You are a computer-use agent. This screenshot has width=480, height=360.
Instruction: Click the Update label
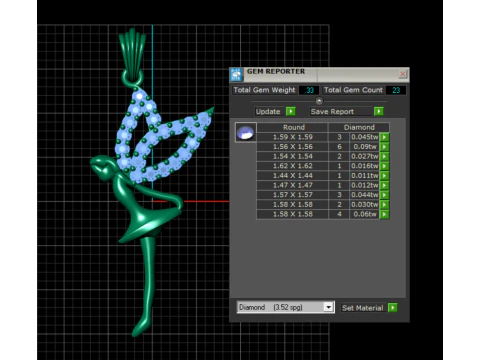(268, 112)
